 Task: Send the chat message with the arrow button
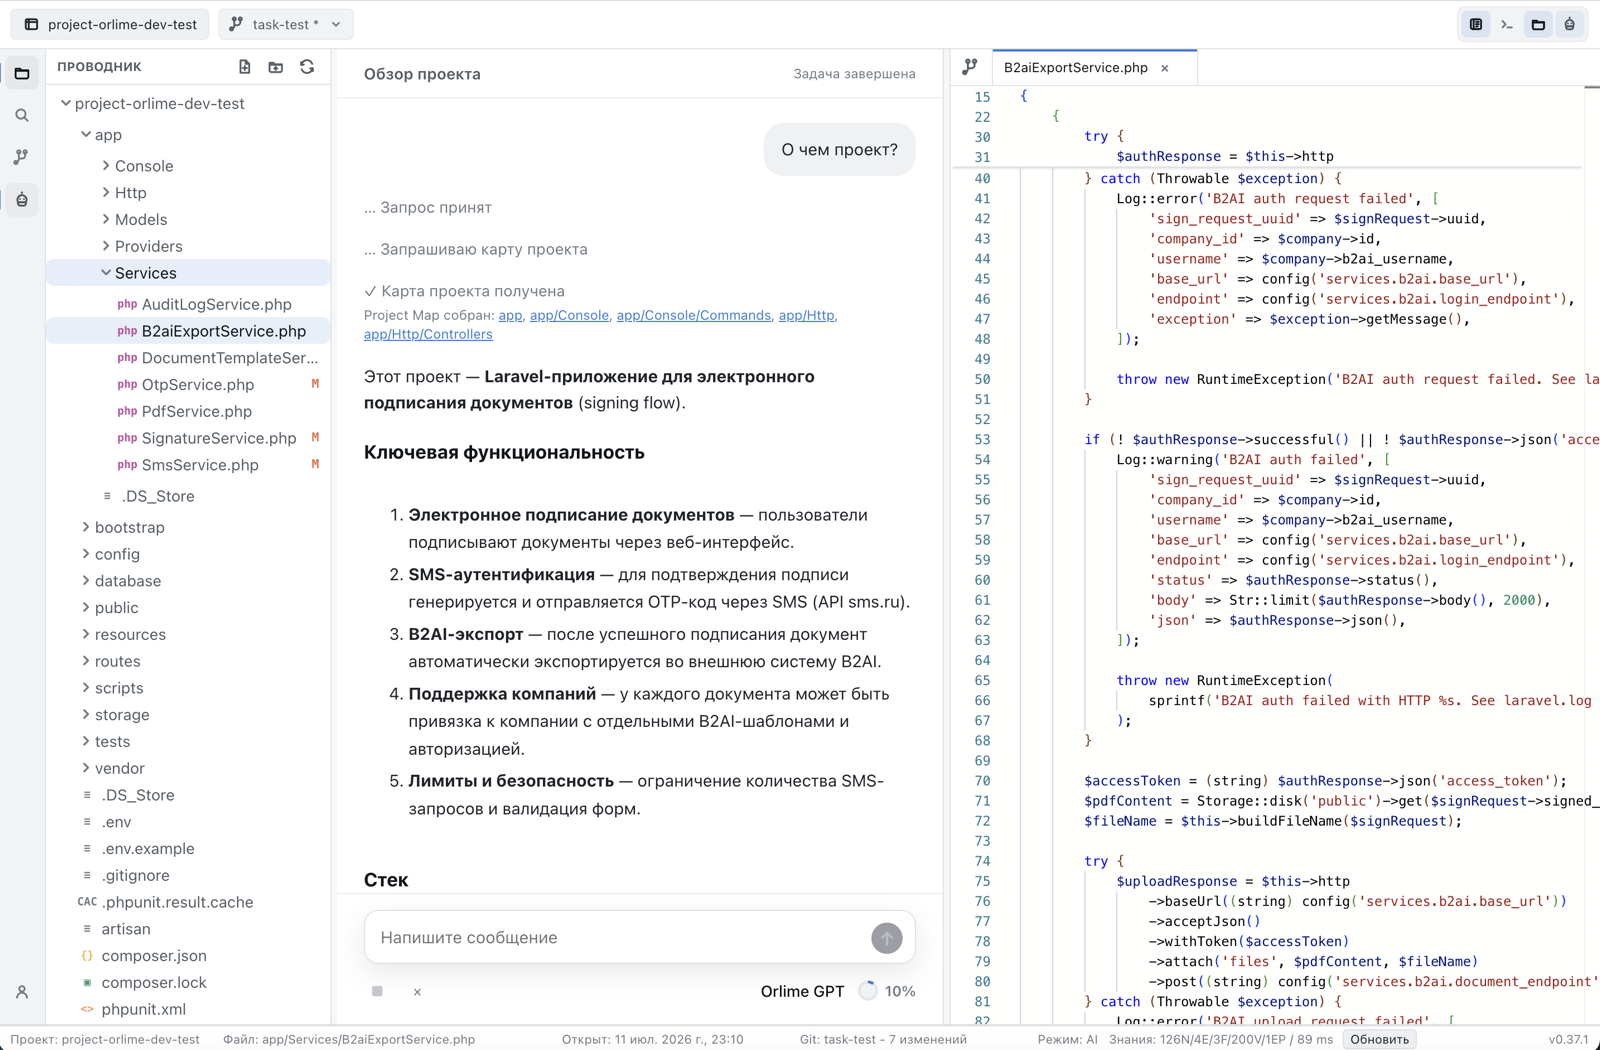click(x=886, y=938)
